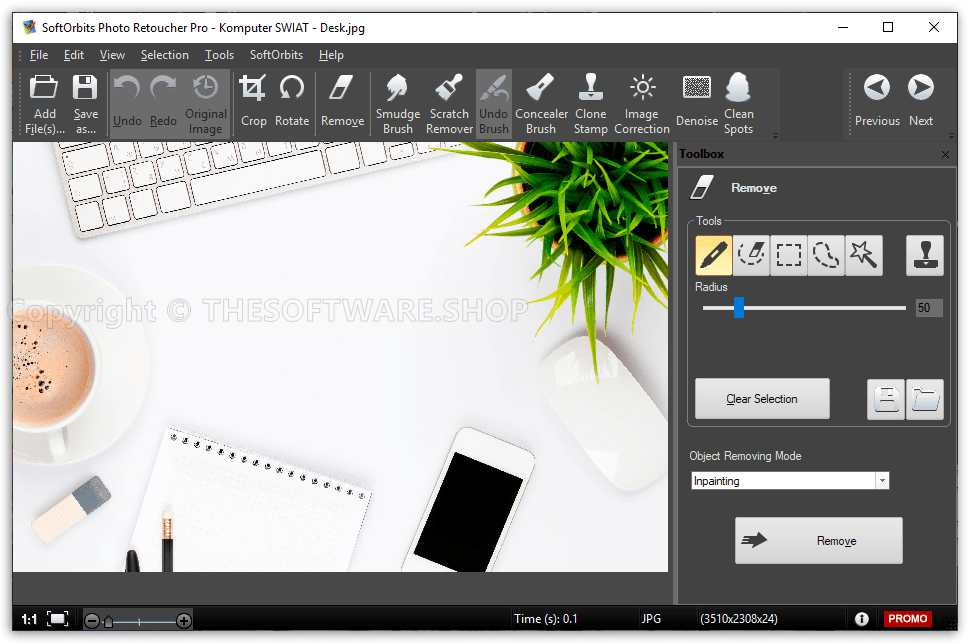Select the Undo Brush tool
This screenshot has height=643, width=970.
(x=494, y=103)
